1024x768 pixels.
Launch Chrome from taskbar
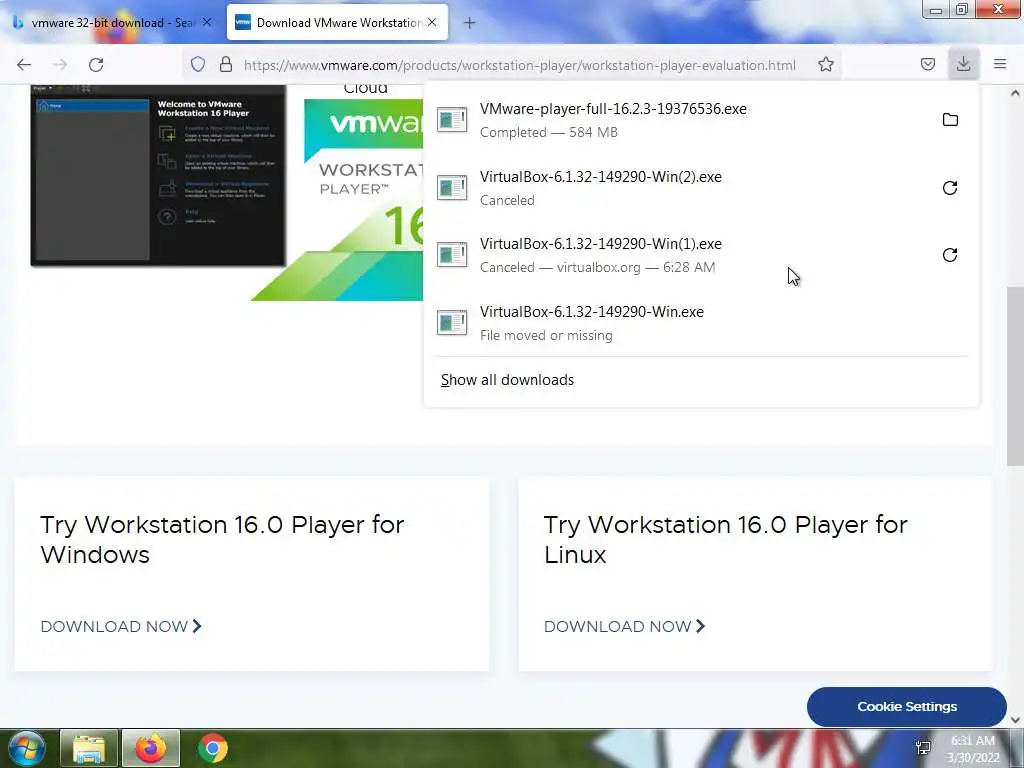[x=213, y=748]
